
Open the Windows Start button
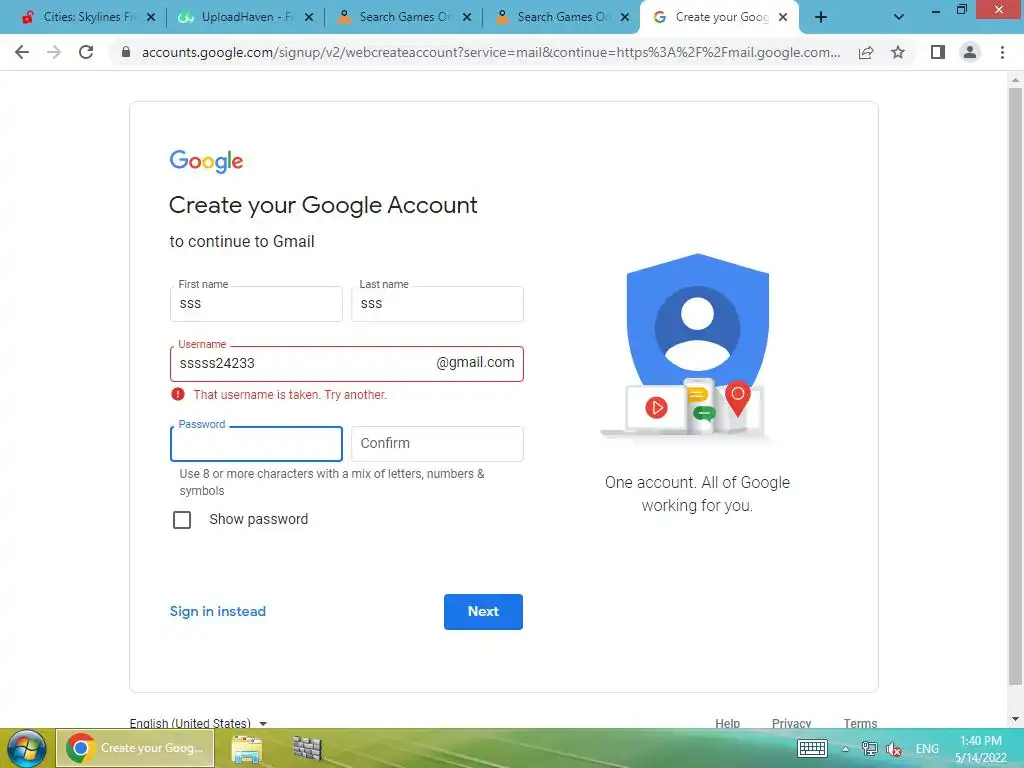click(x=27, y=748)
